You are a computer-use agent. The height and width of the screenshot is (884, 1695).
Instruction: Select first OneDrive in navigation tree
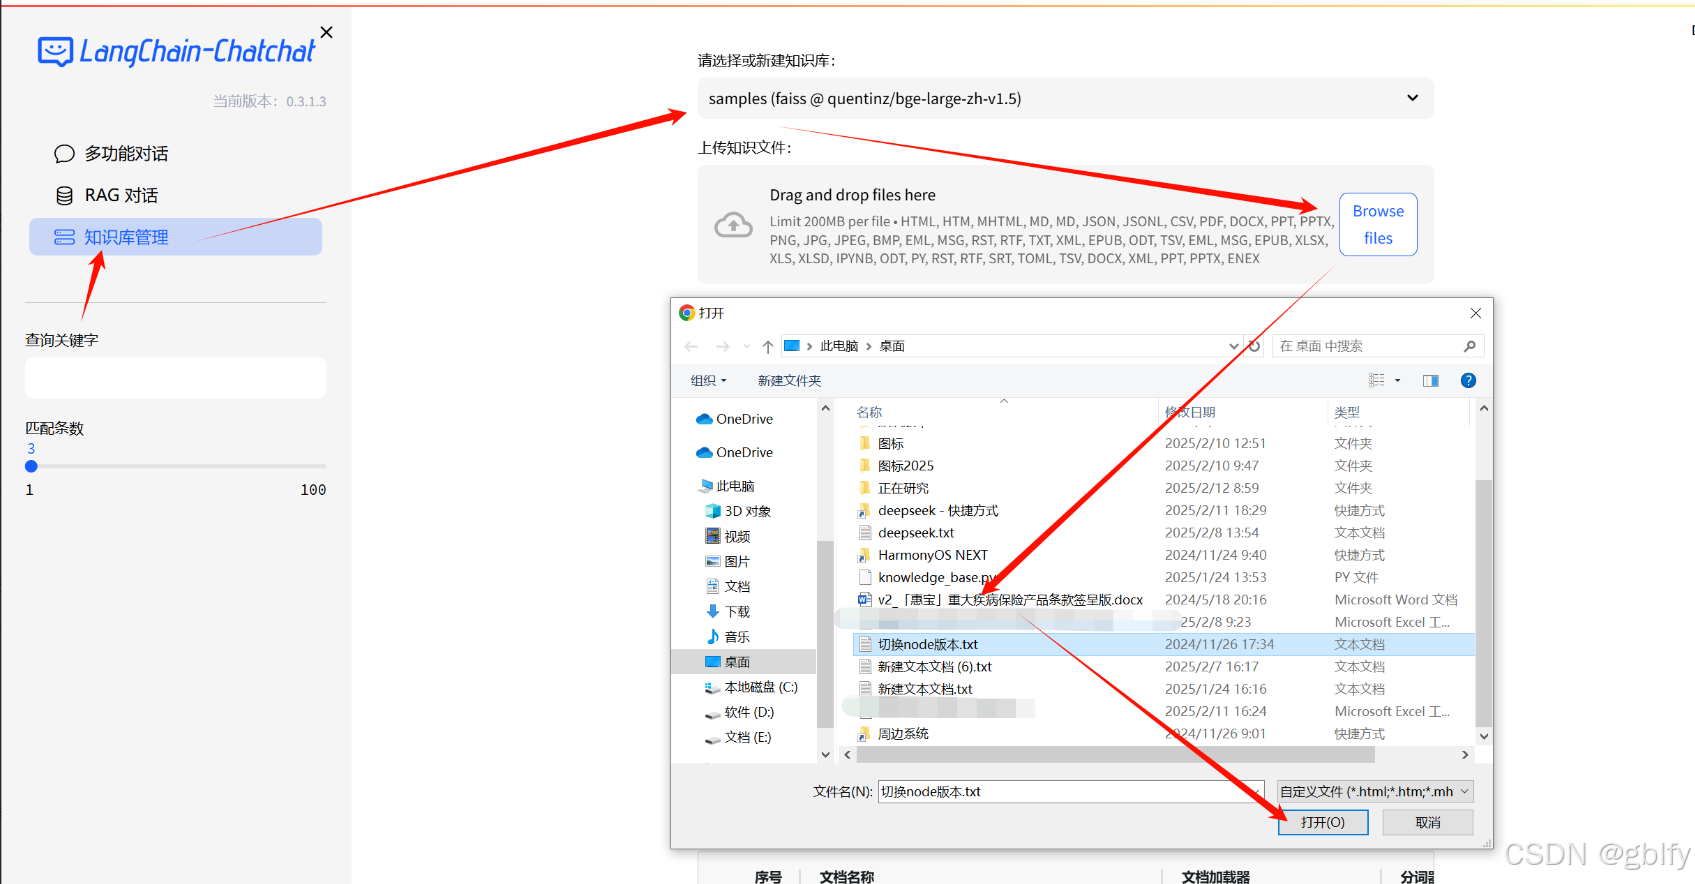click(735, 419)
